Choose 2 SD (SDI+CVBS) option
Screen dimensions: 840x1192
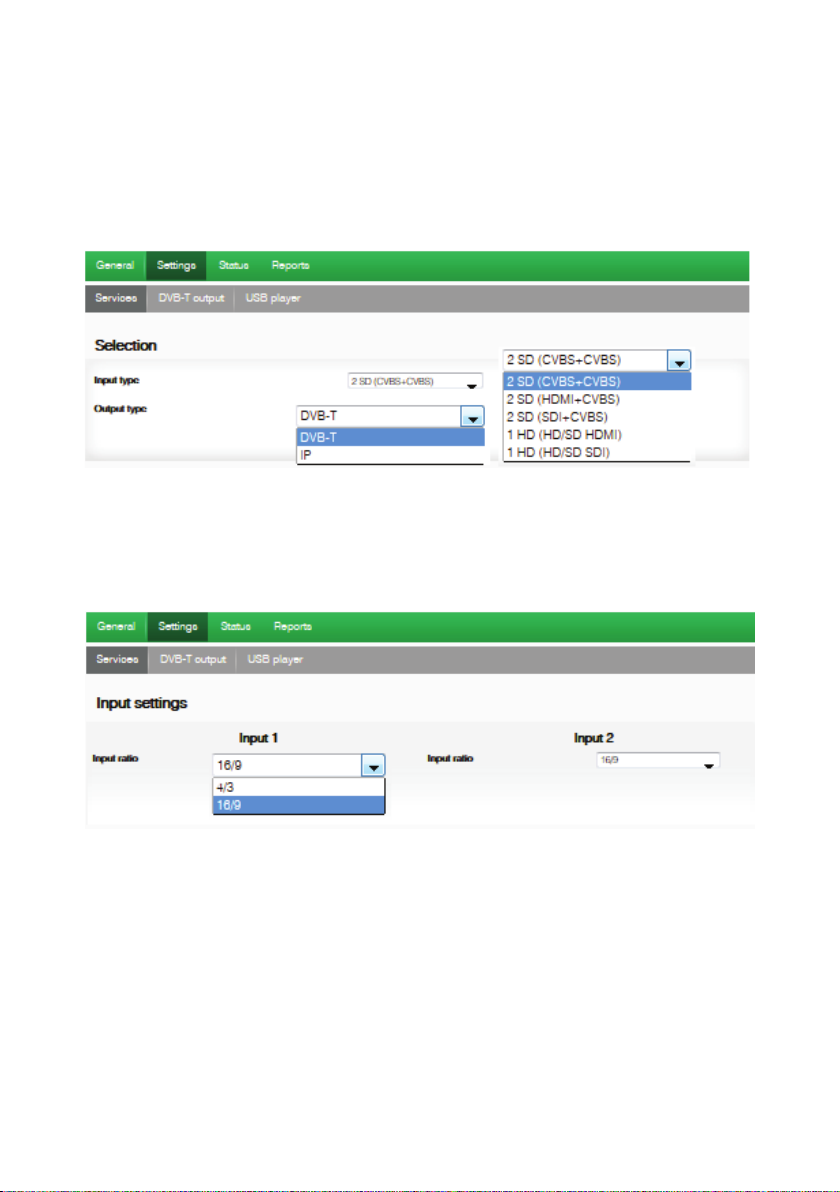597,417
